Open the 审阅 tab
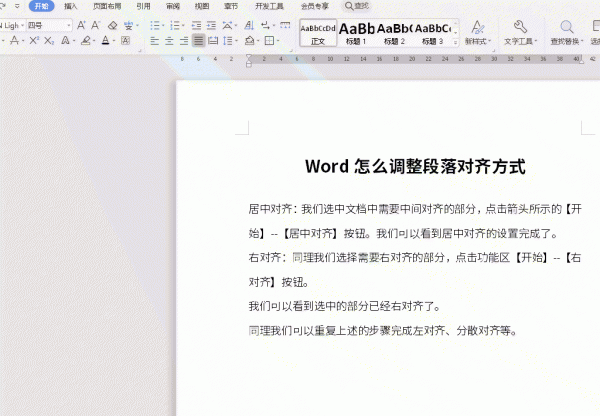 (173, 6)
